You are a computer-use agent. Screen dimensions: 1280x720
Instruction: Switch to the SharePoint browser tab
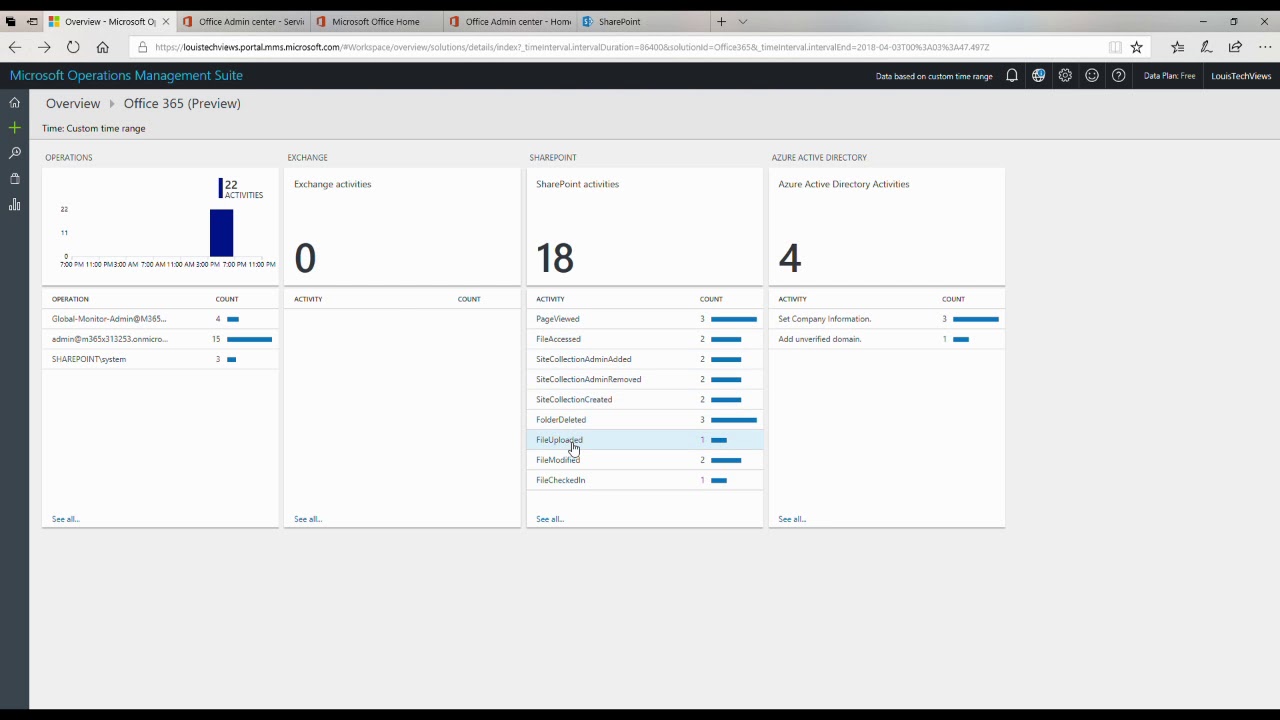coord(643,21)
